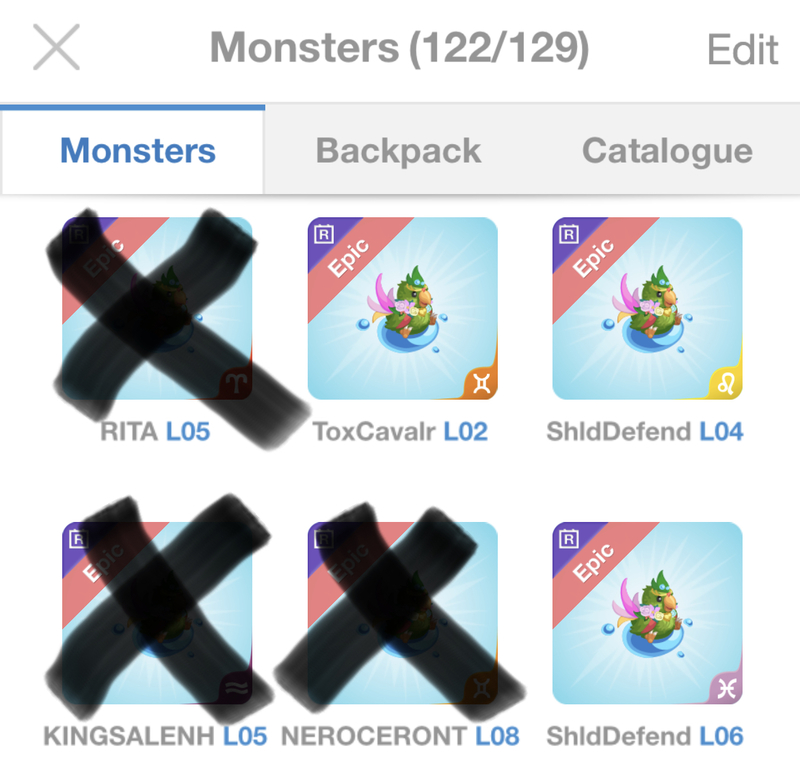Open the Catalogue tab
Image resolution: width=800 pixels, height=772 pixels.
tap(667, 151)
